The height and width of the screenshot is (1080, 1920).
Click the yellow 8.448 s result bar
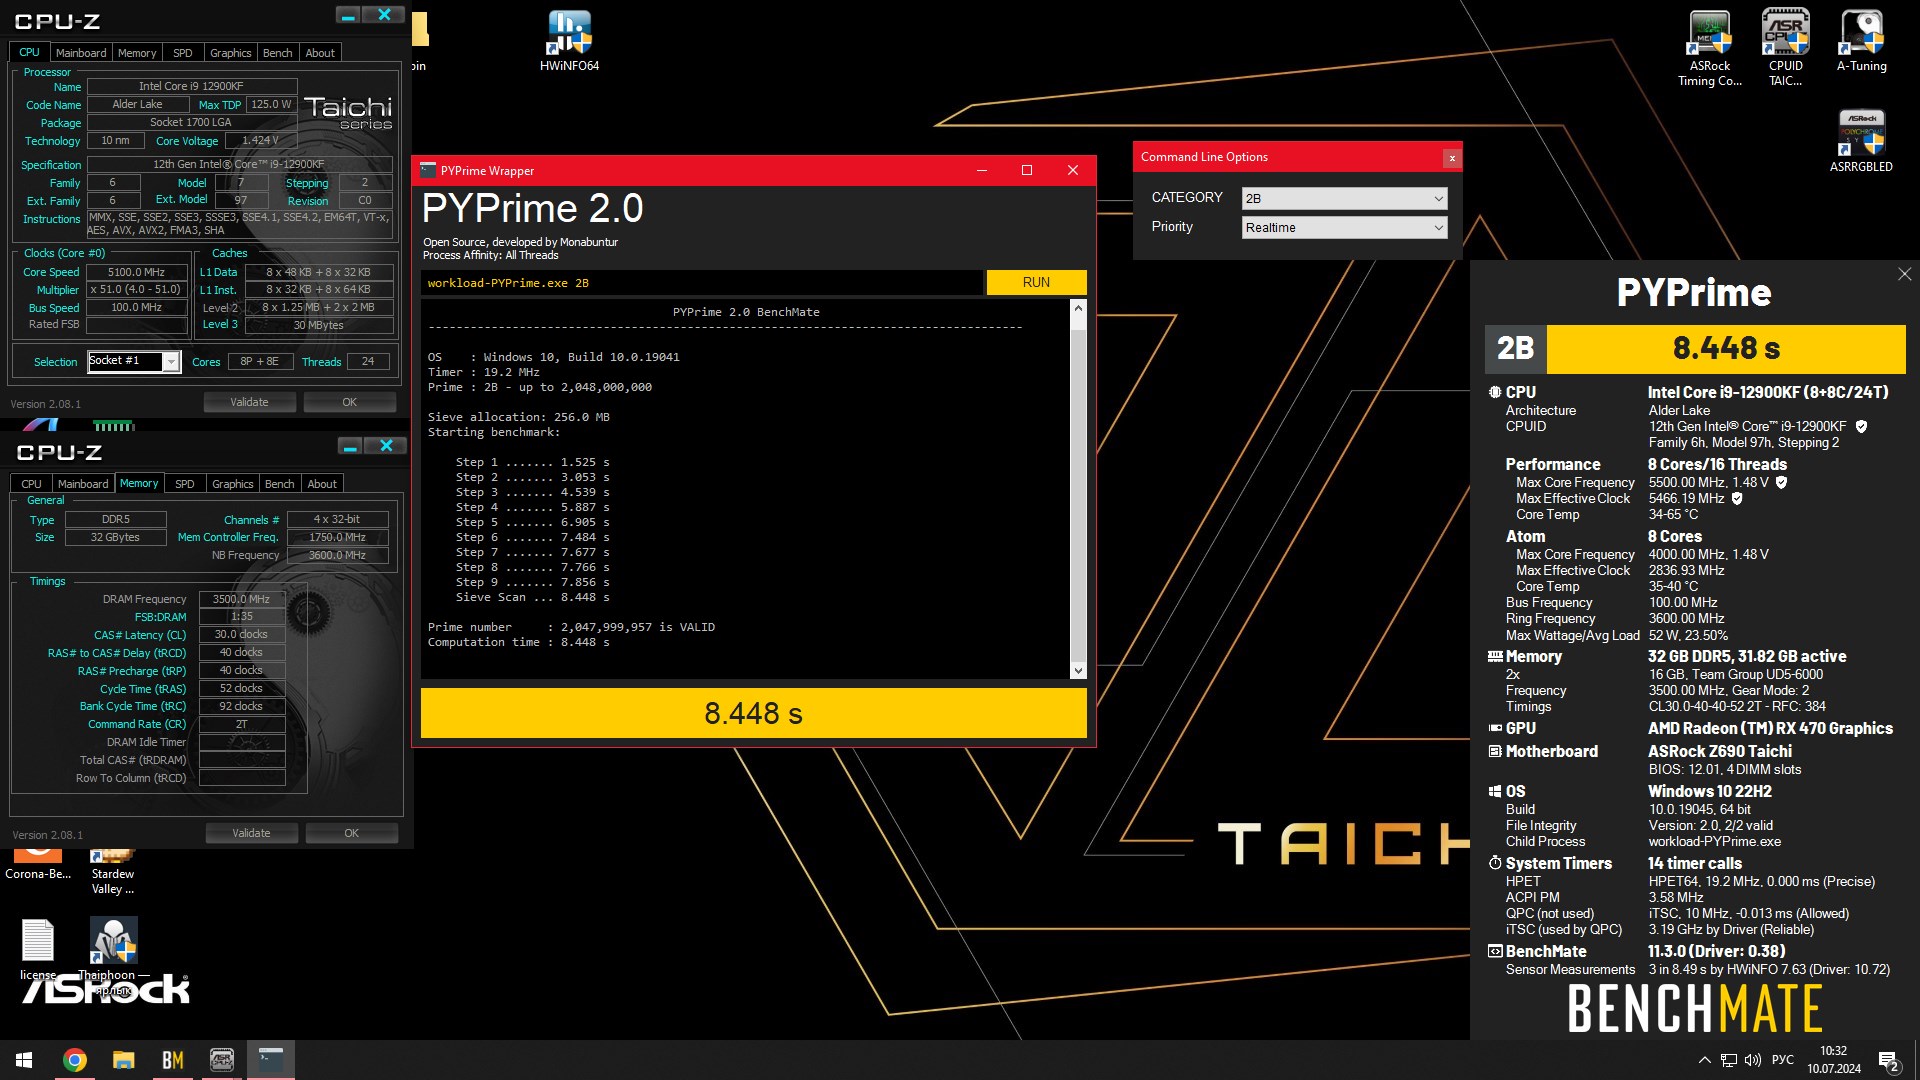click(x=754, y=713)
